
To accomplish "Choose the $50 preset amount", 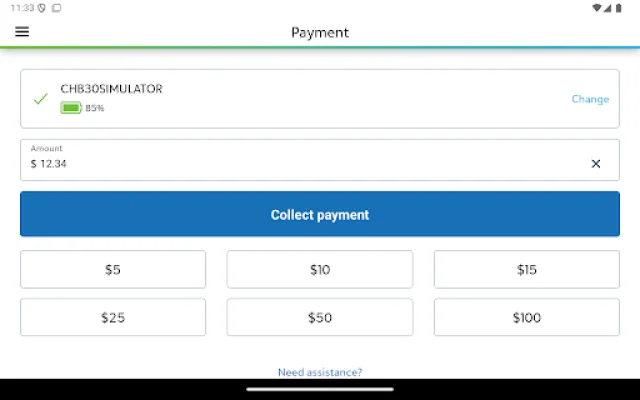I will click(320, 317).
